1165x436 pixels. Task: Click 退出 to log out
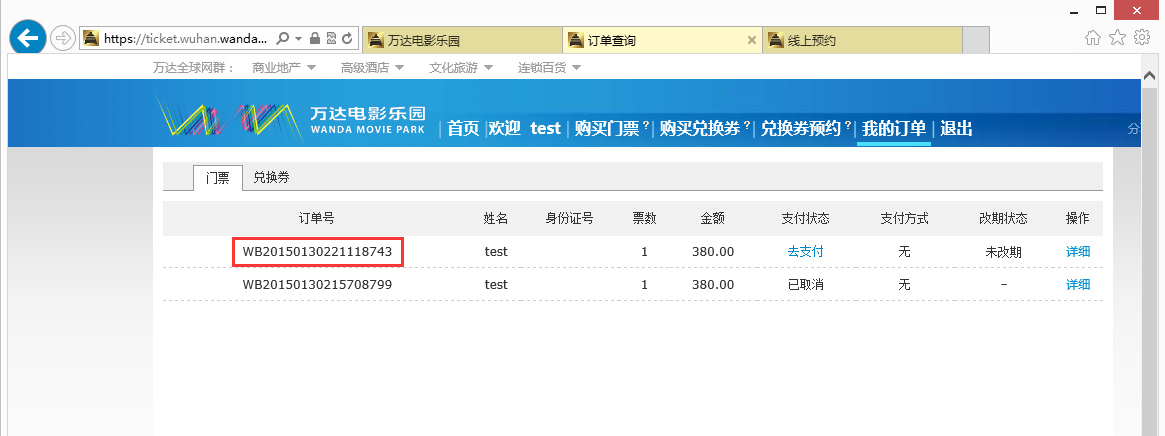click(x=956, y=128)
